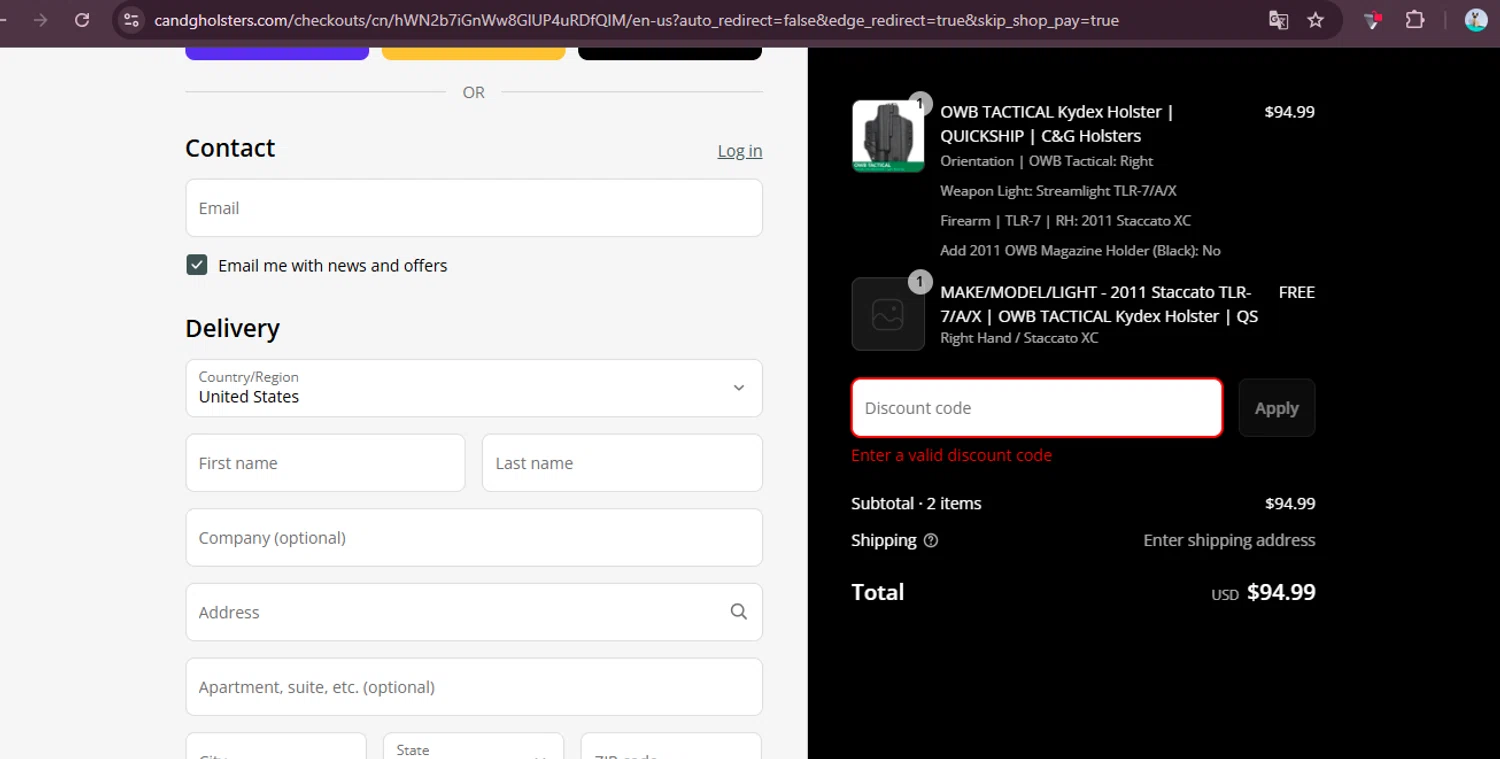Bookmark this page with the star icon

coord(1316,20)
